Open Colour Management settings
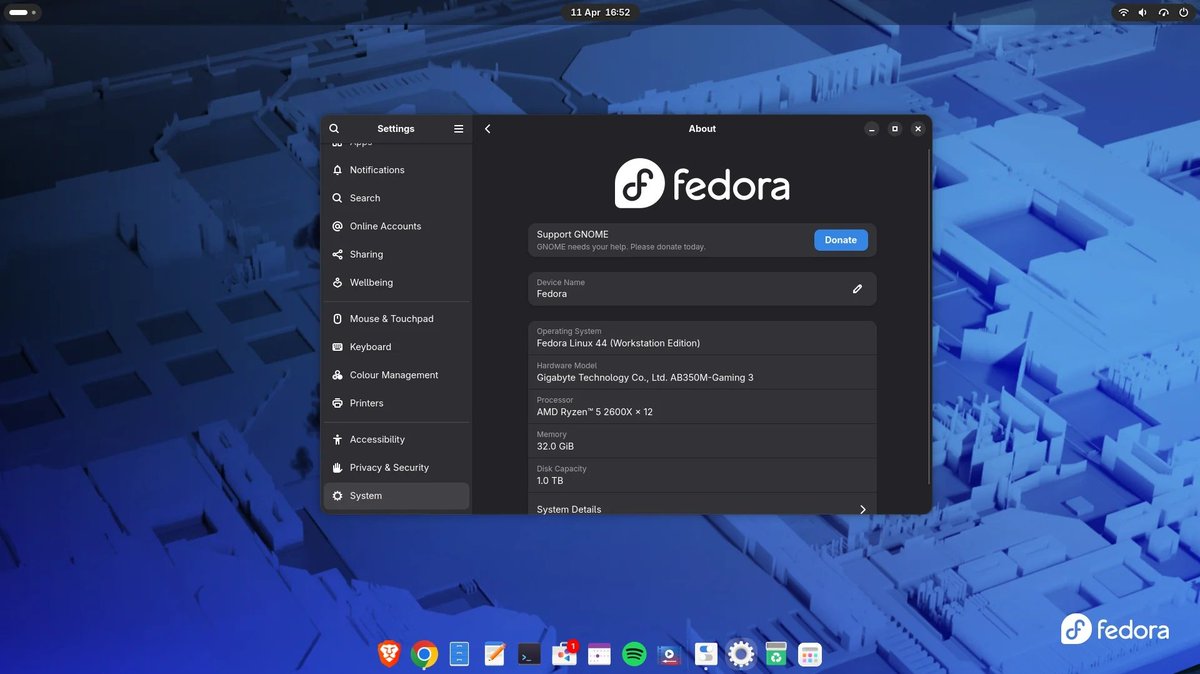The height and width of the screenshot is (674, 1200). click(396, 375)
